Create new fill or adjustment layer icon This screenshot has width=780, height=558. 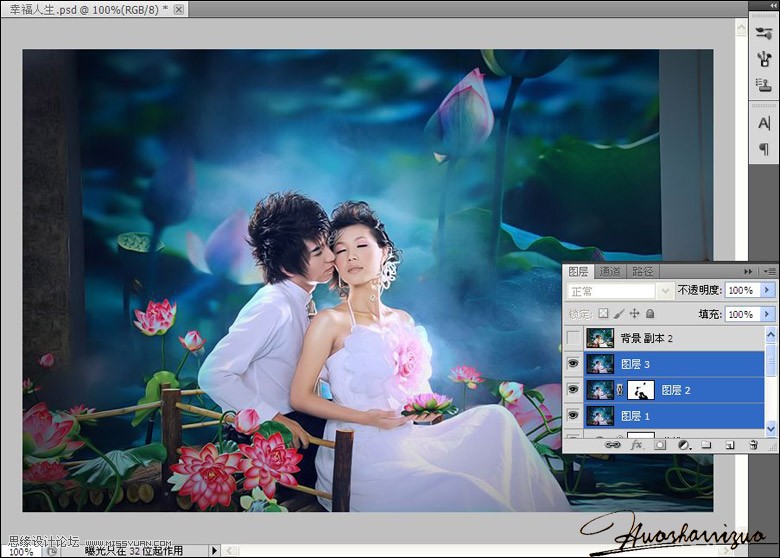(684, 446)
